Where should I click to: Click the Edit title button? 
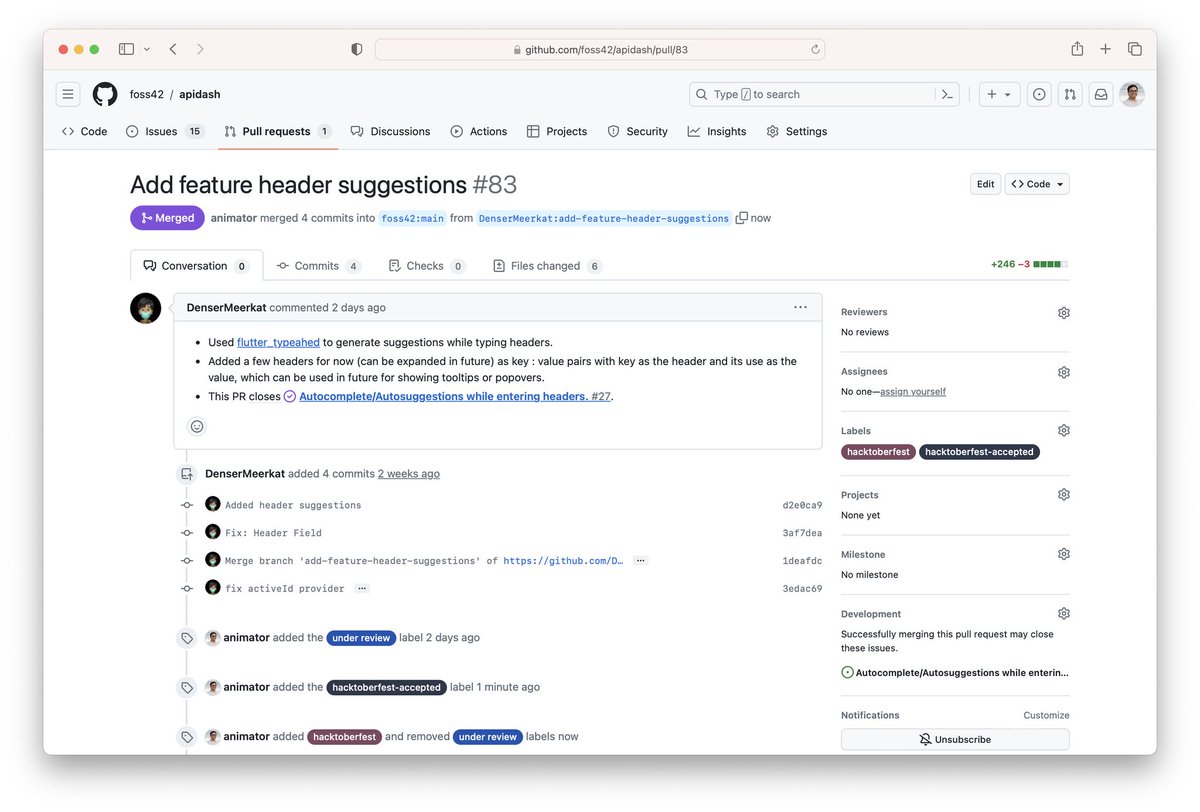(985, 184)
